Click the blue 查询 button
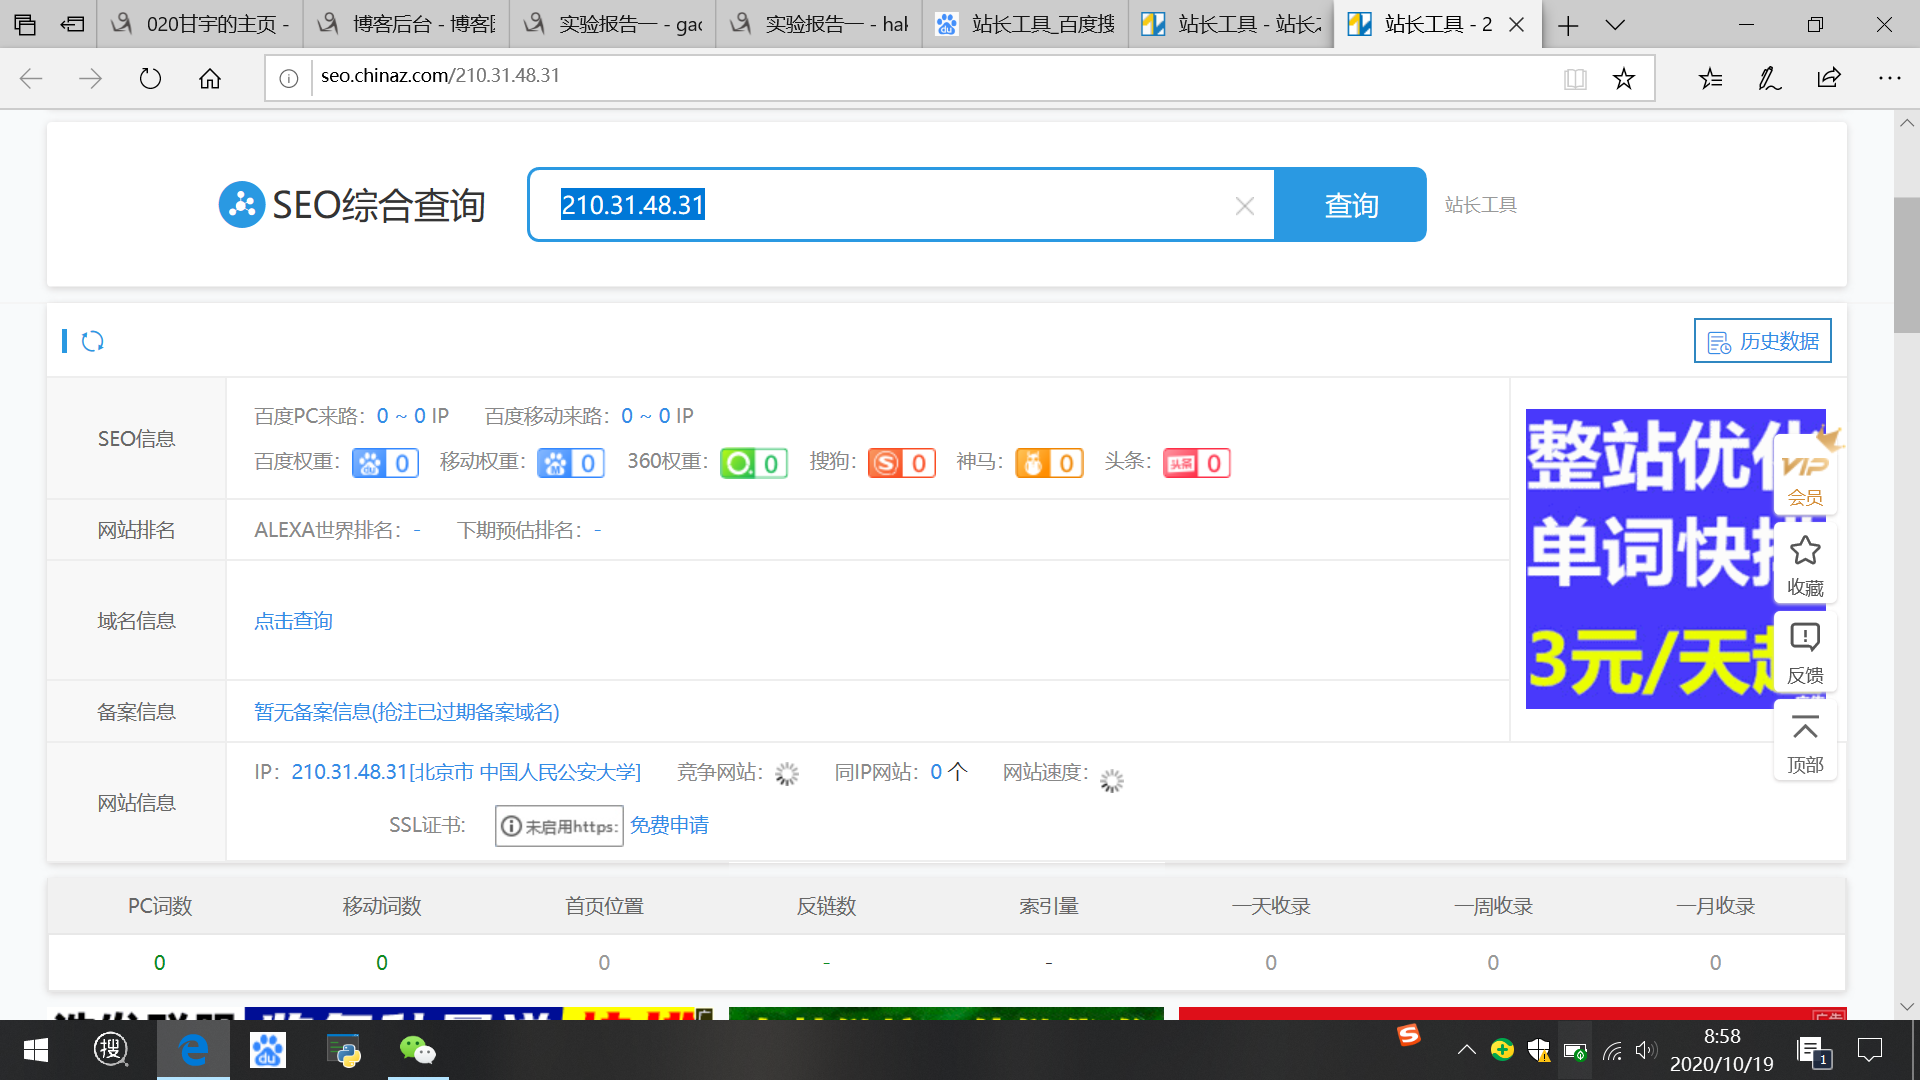1920x1080 pixels. (x=1351, y=205)
